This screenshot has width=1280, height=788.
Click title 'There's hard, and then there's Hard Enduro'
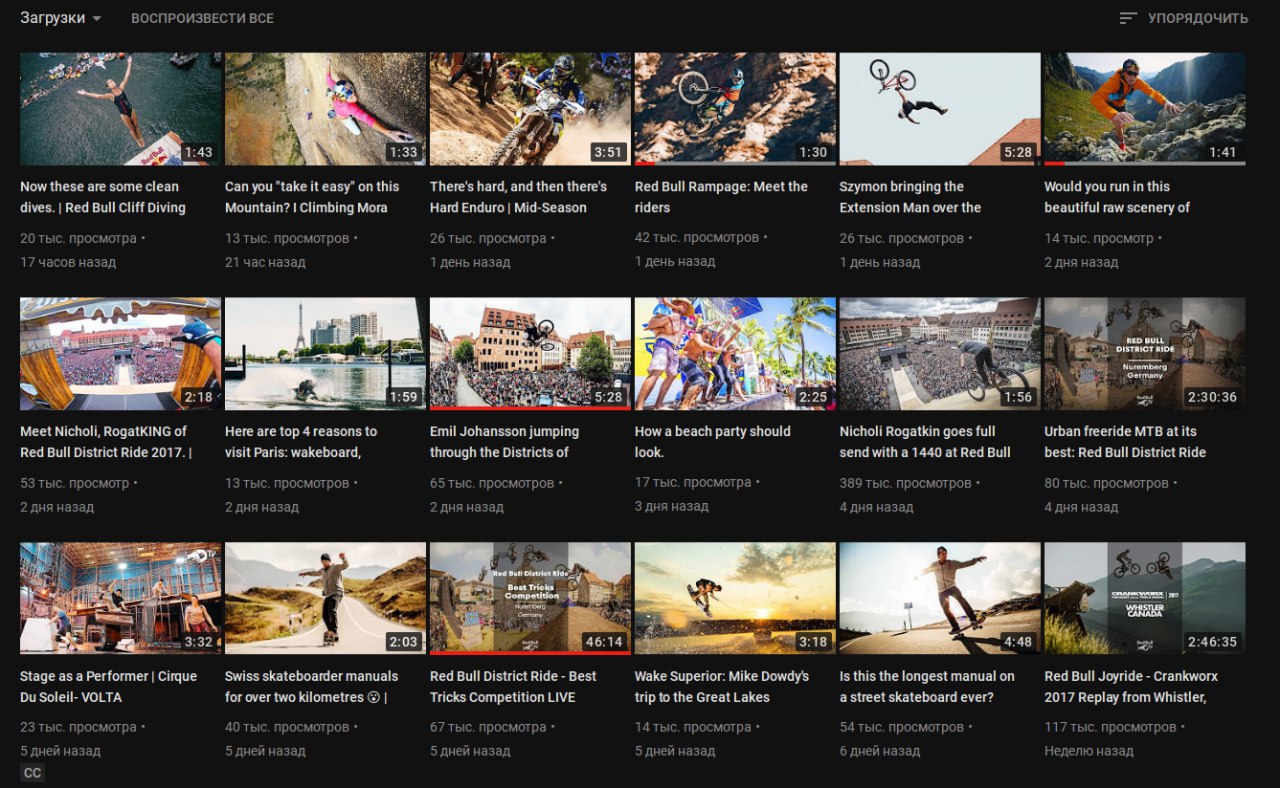click(518, 197)
